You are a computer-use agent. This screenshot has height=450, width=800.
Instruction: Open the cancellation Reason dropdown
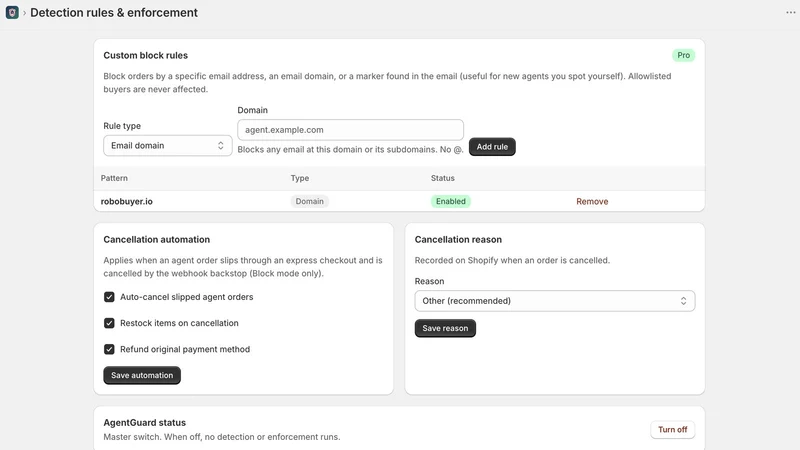[555, 301]
